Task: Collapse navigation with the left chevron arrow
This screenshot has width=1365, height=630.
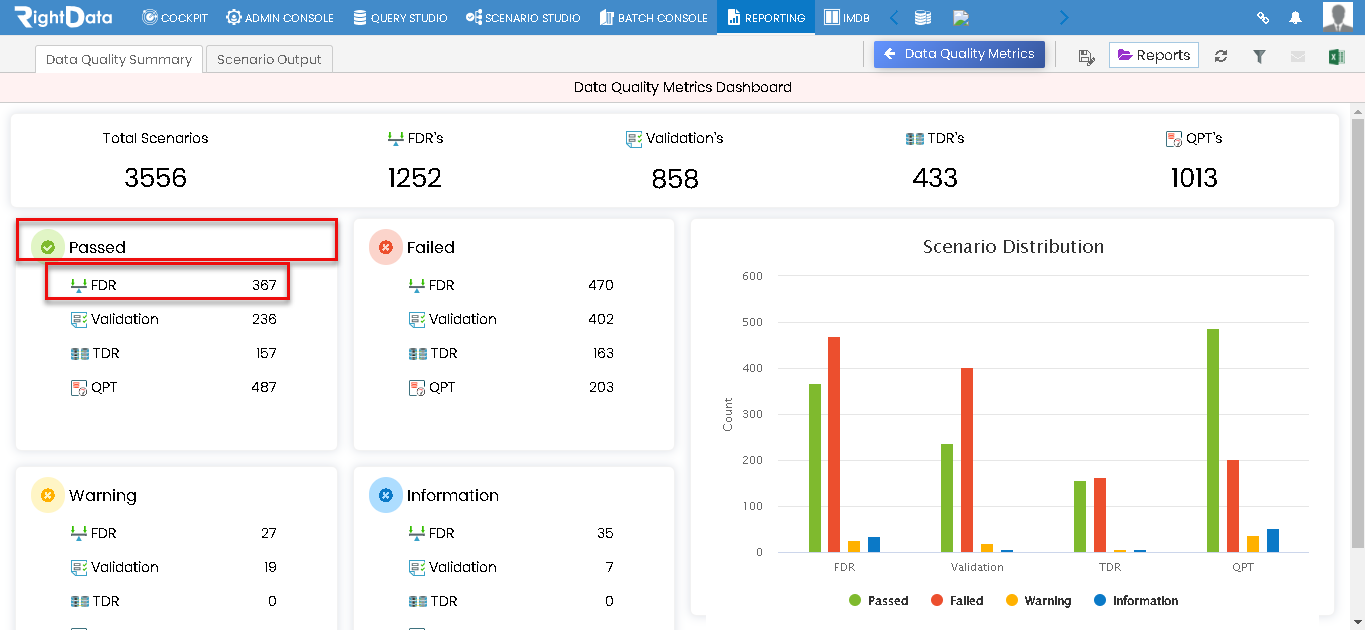Action: [894, 17]
